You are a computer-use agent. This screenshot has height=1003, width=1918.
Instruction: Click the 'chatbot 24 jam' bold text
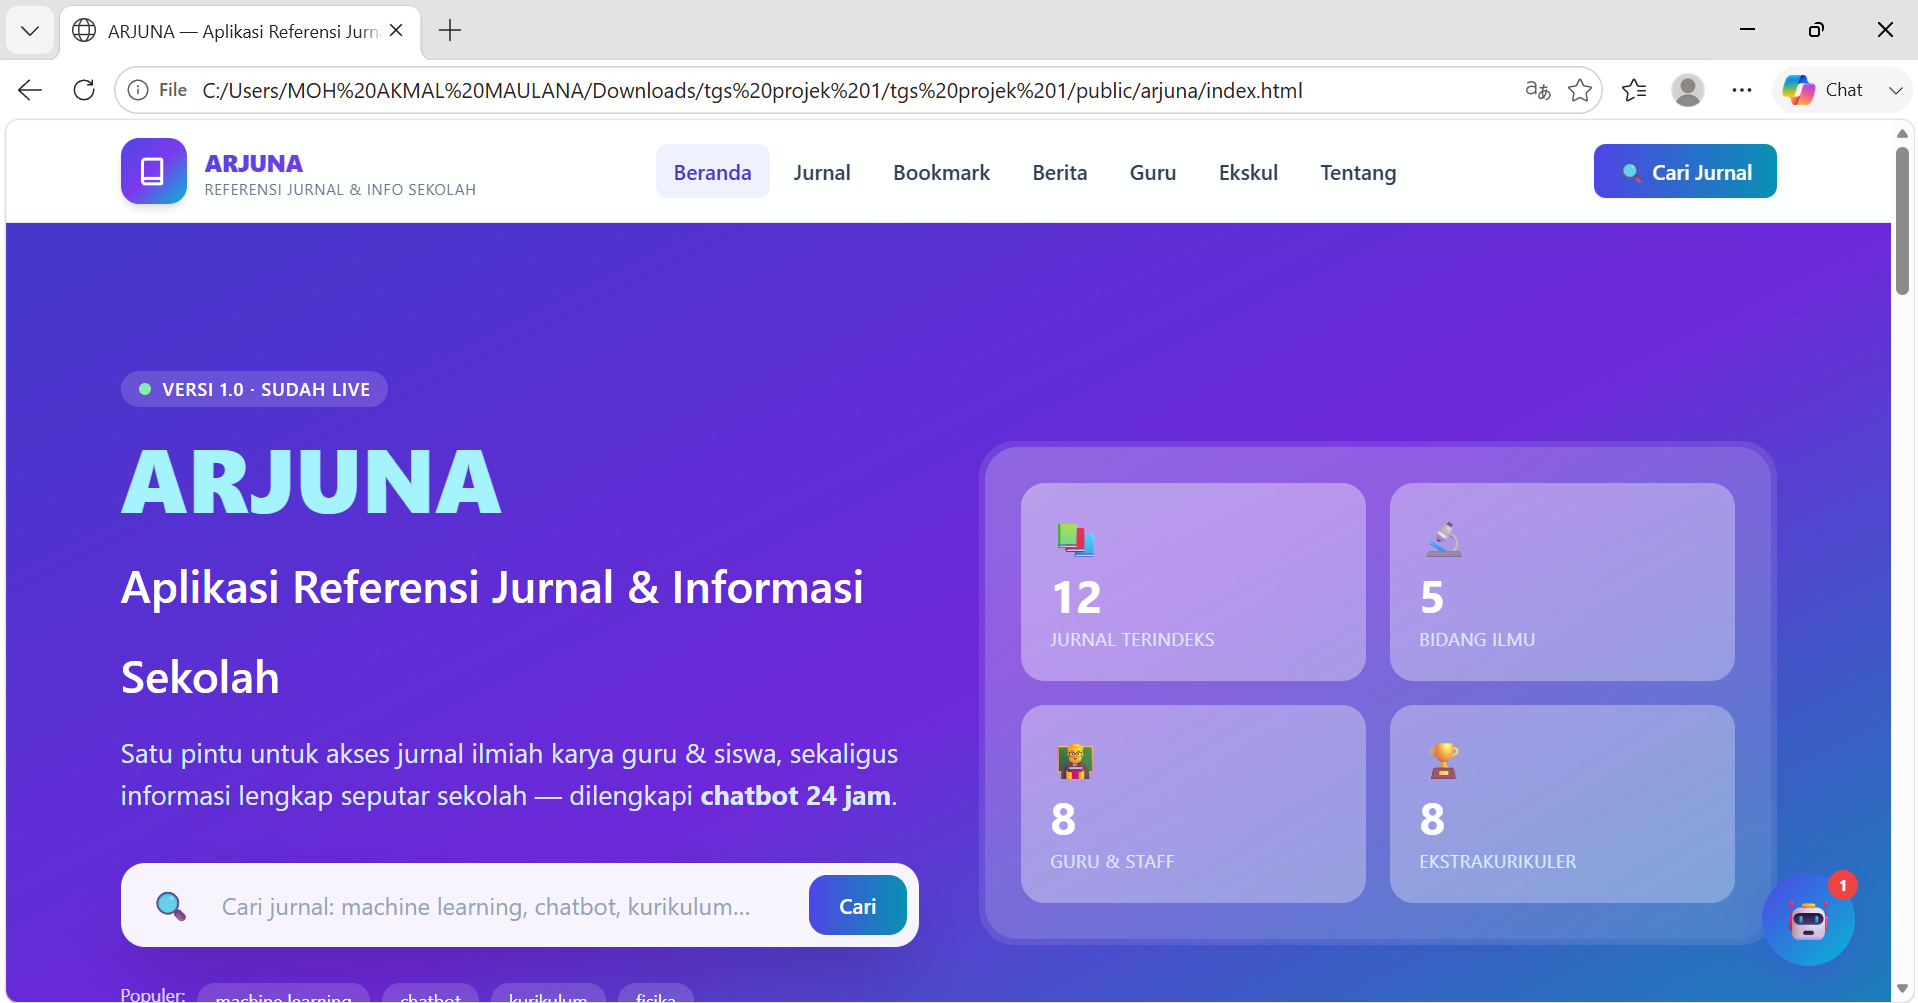click(x=795, y=796)
